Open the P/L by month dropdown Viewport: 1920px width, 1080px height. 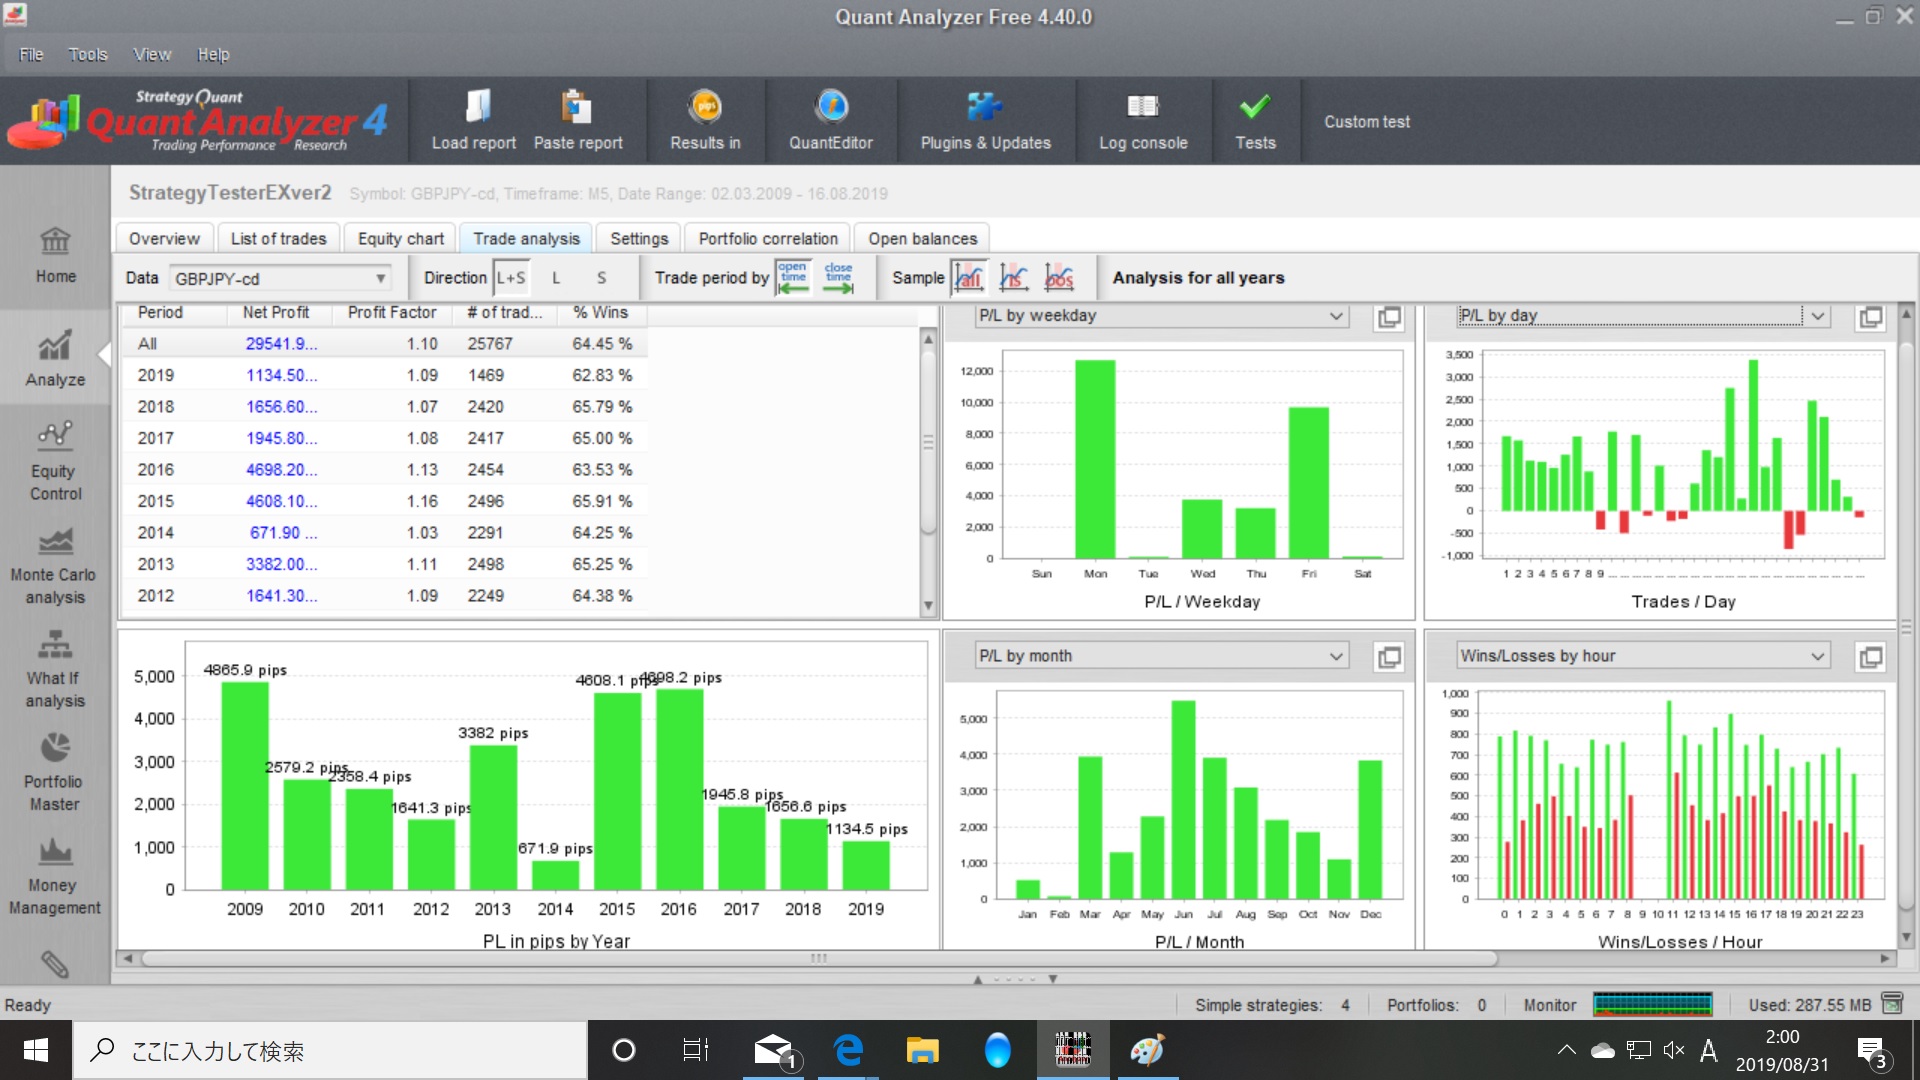[x=1336, y=656]
